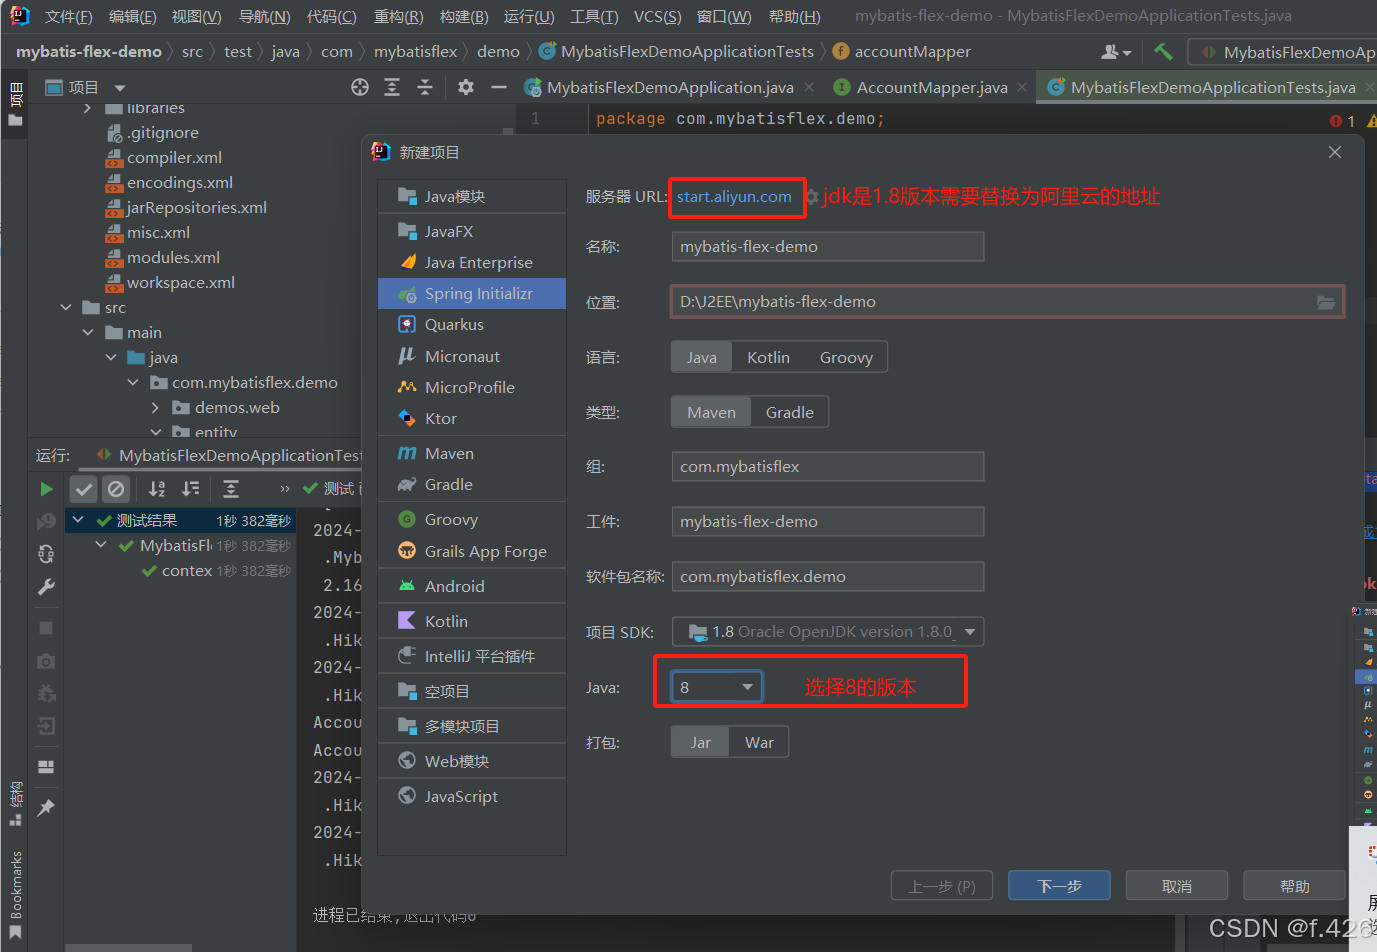Collapse all in project panel
Image resolution: width=1377 pixels, height=952 pixels.
tap(425, 88)
